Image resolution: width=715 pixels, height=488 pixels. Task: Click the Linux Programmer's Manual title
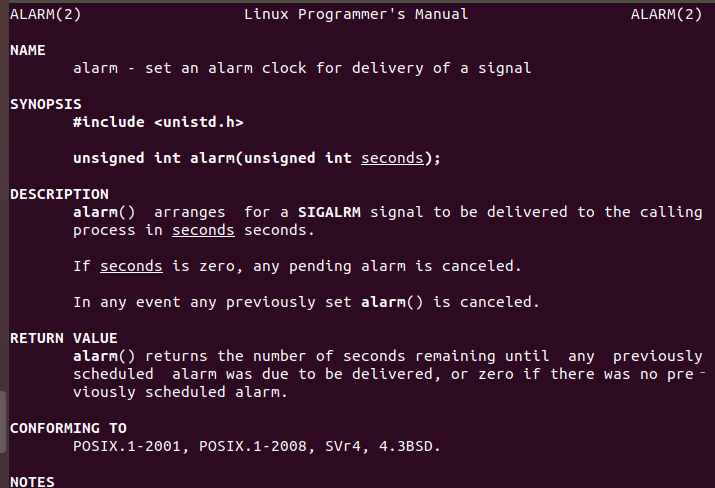pyautogui.click(x=356, y=14)
